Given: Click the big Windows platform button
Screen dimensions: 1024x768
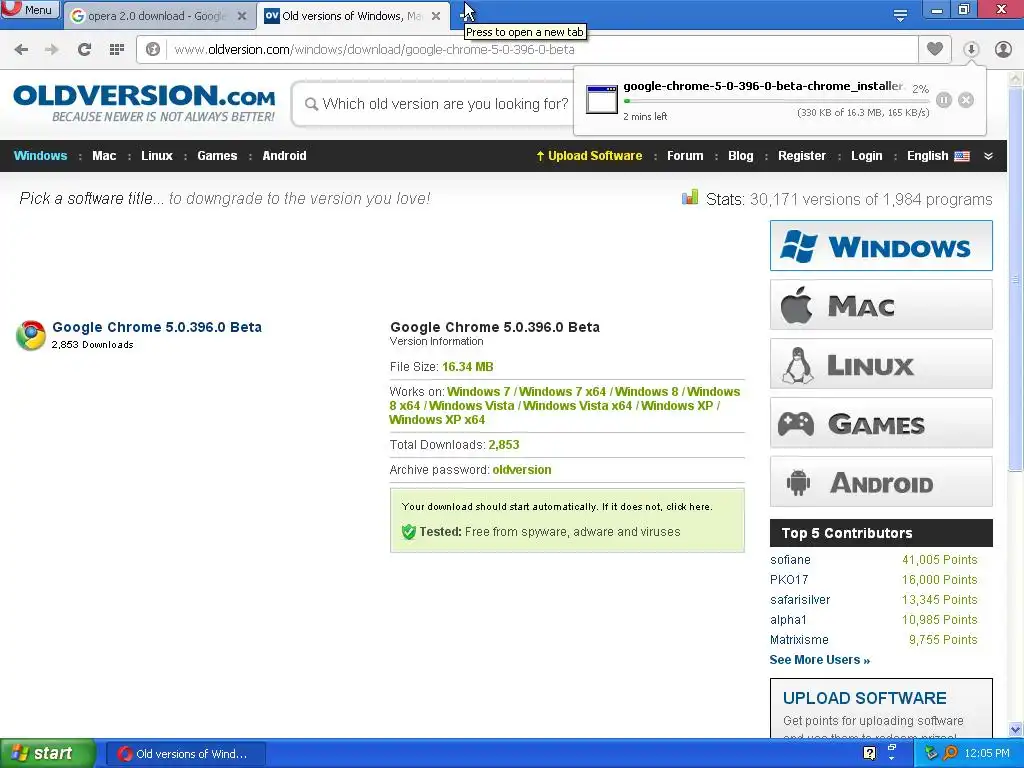Looking at the screenshot, I should [x=881, y=246].
